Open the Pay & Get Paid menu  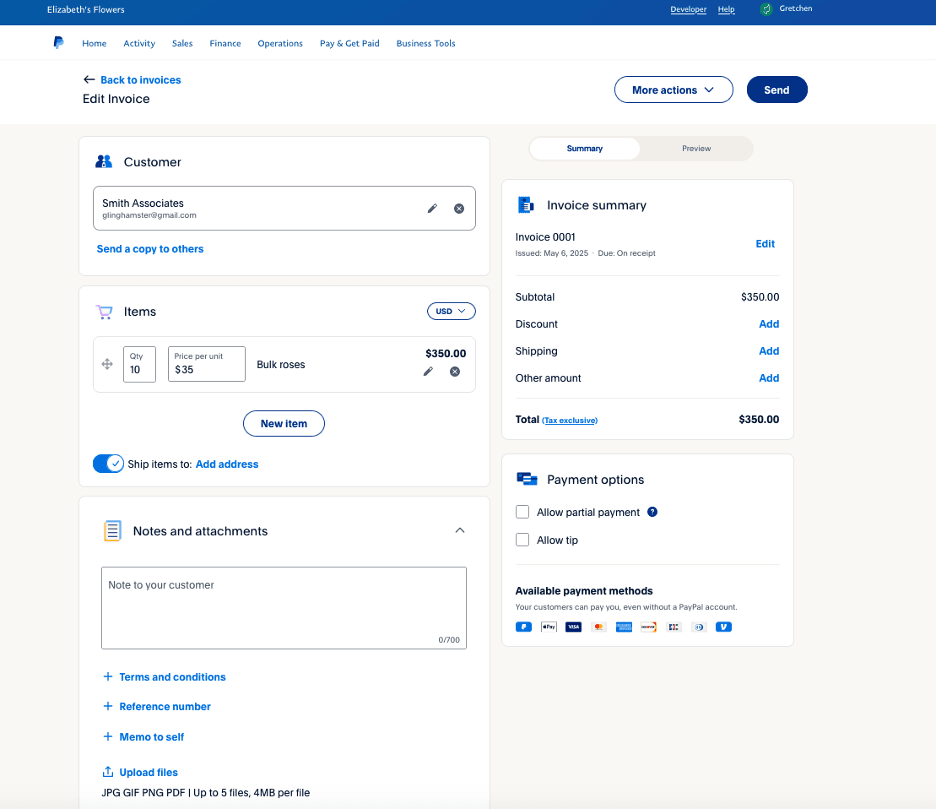(x=349, y=43)
